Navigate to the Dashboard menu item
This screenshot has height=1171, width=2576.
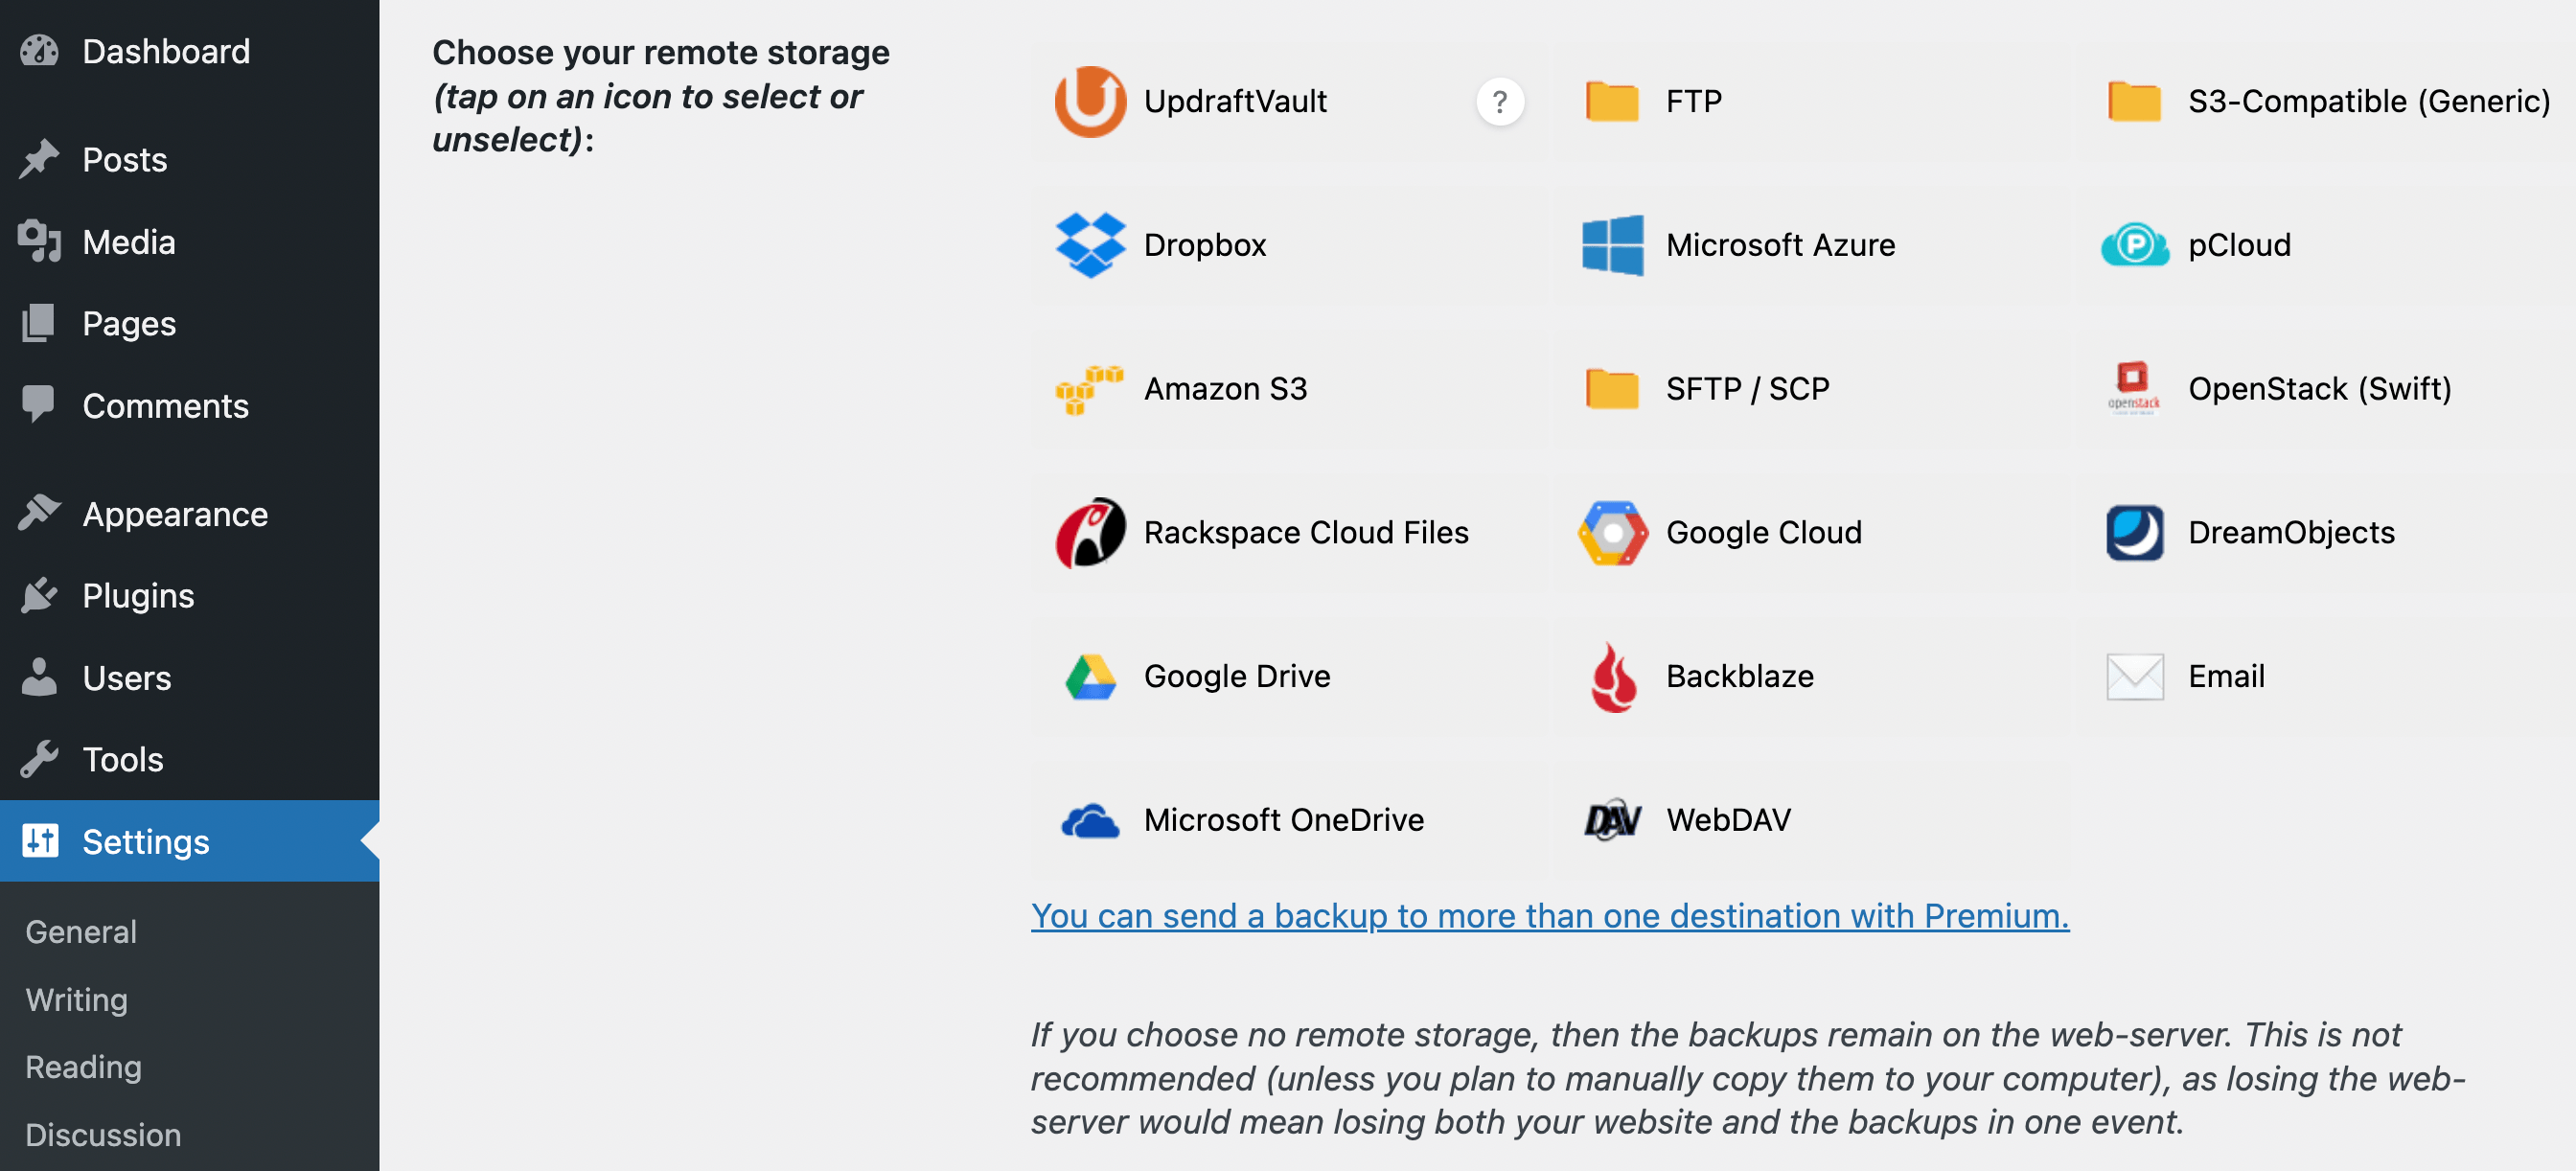click(x=166, y=51)
